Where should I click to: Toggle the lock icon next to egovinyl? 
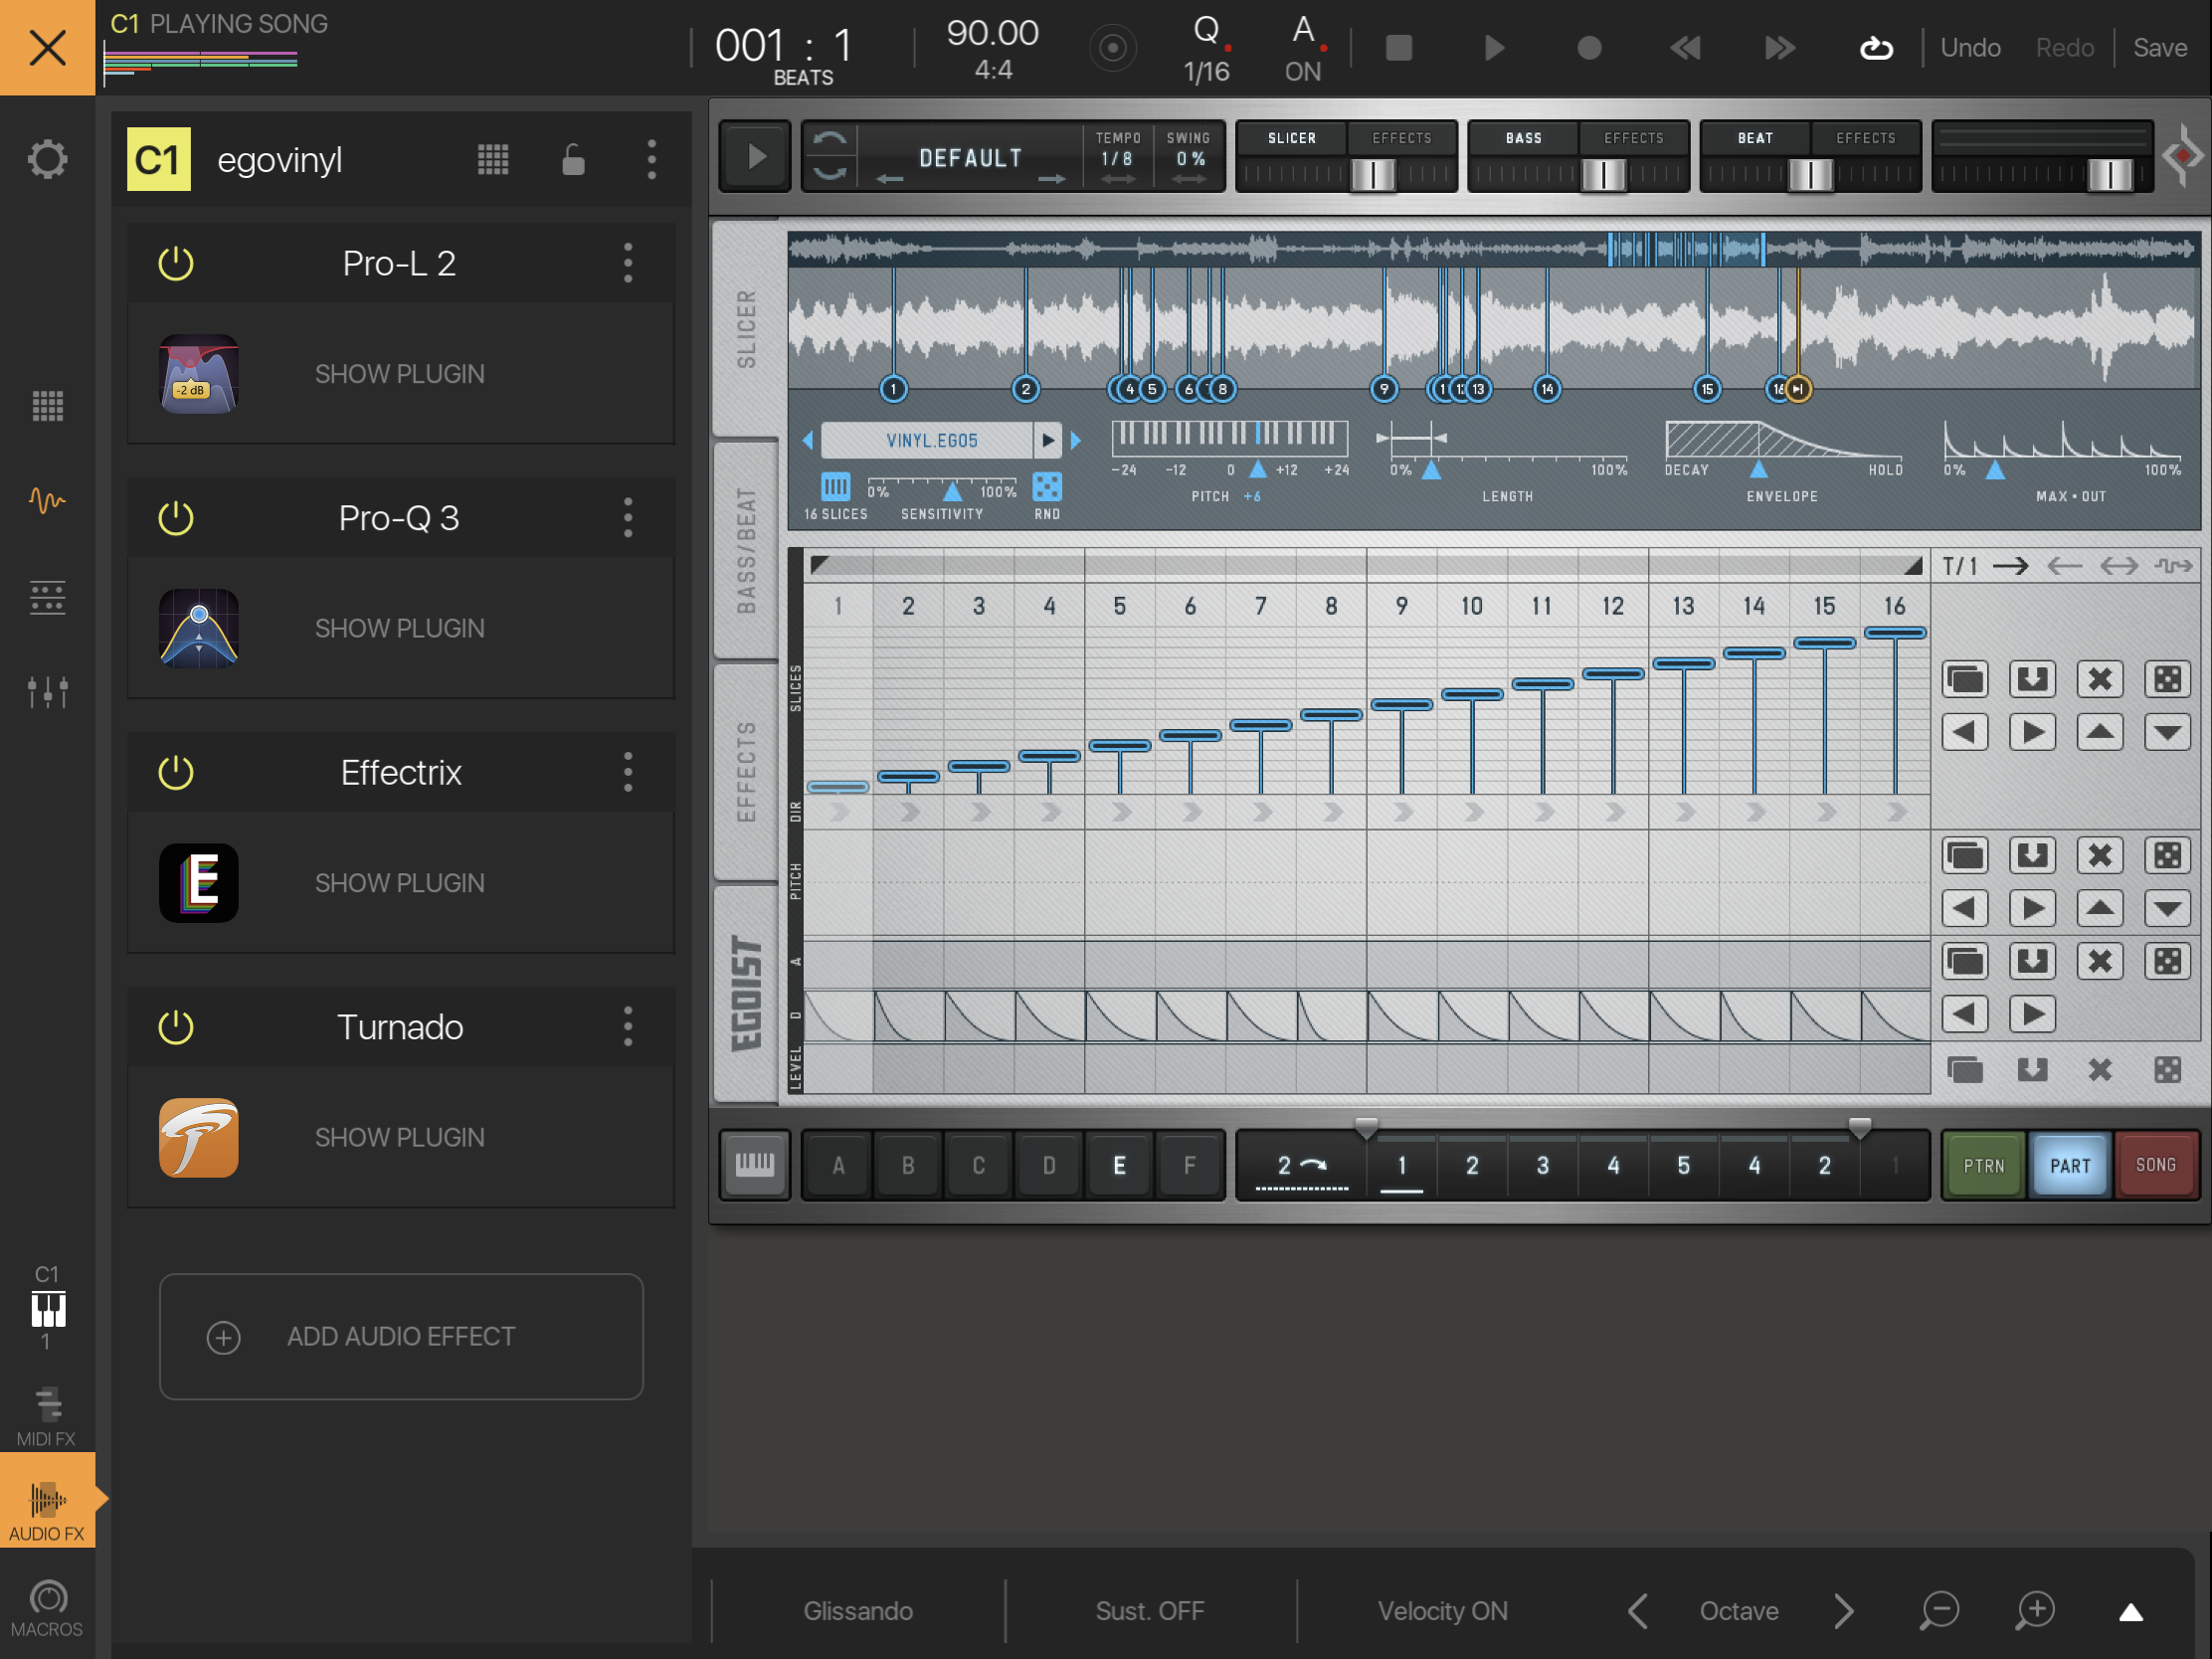pyautogui.click(x=573, y=159)
